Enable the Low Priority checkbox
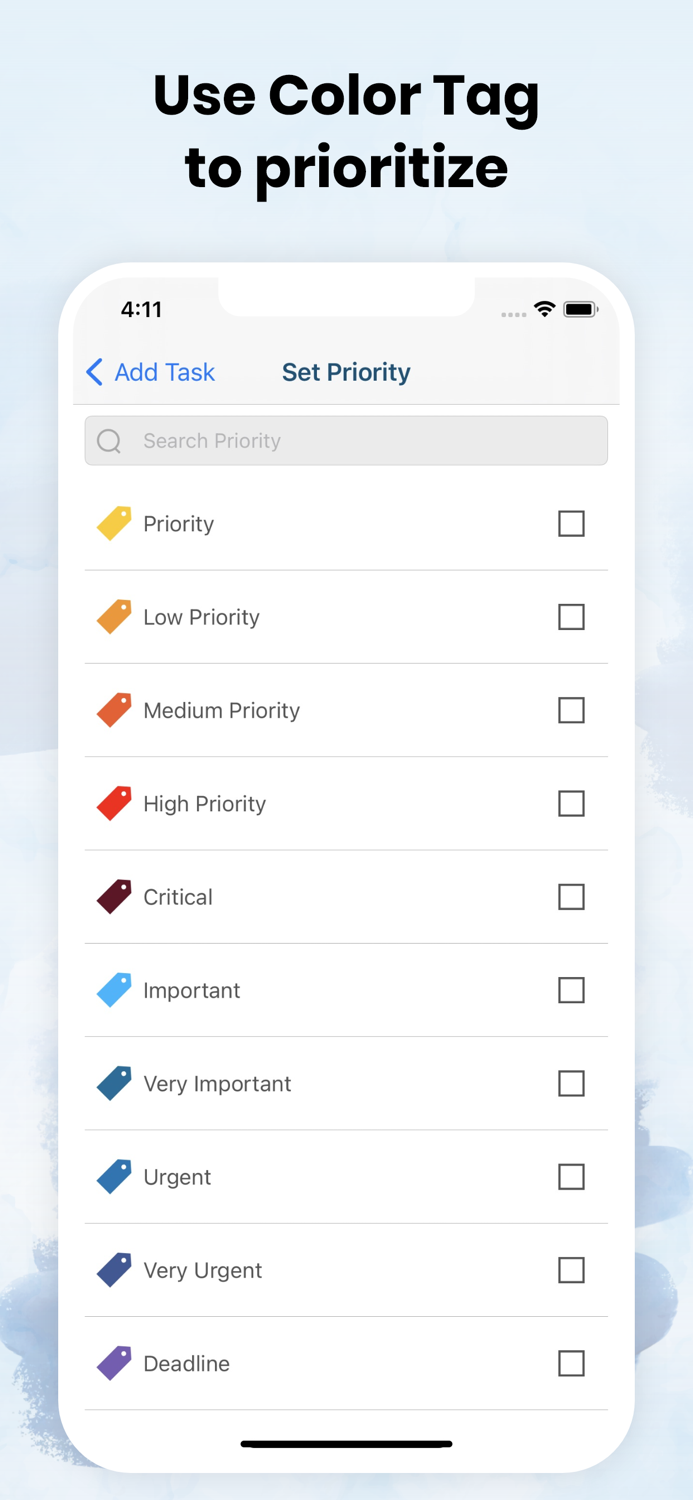 pyautogui.click(x=571, y=617)
